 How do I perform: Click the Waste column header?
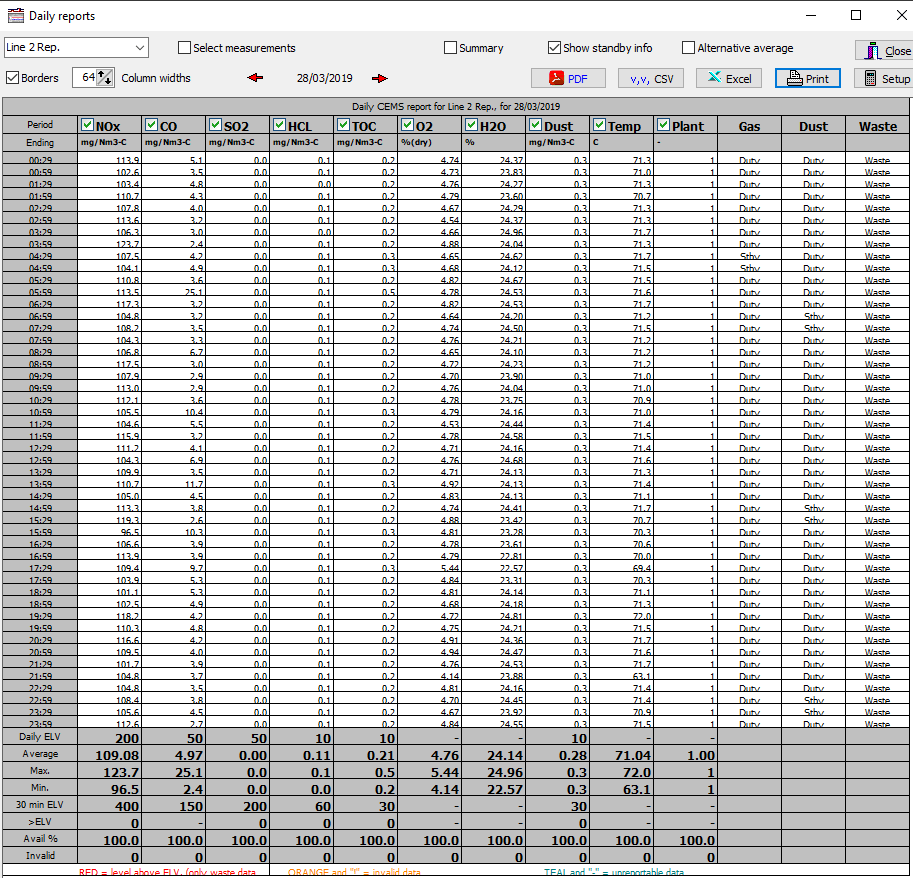pyautogui.click(x=878, y=126)
